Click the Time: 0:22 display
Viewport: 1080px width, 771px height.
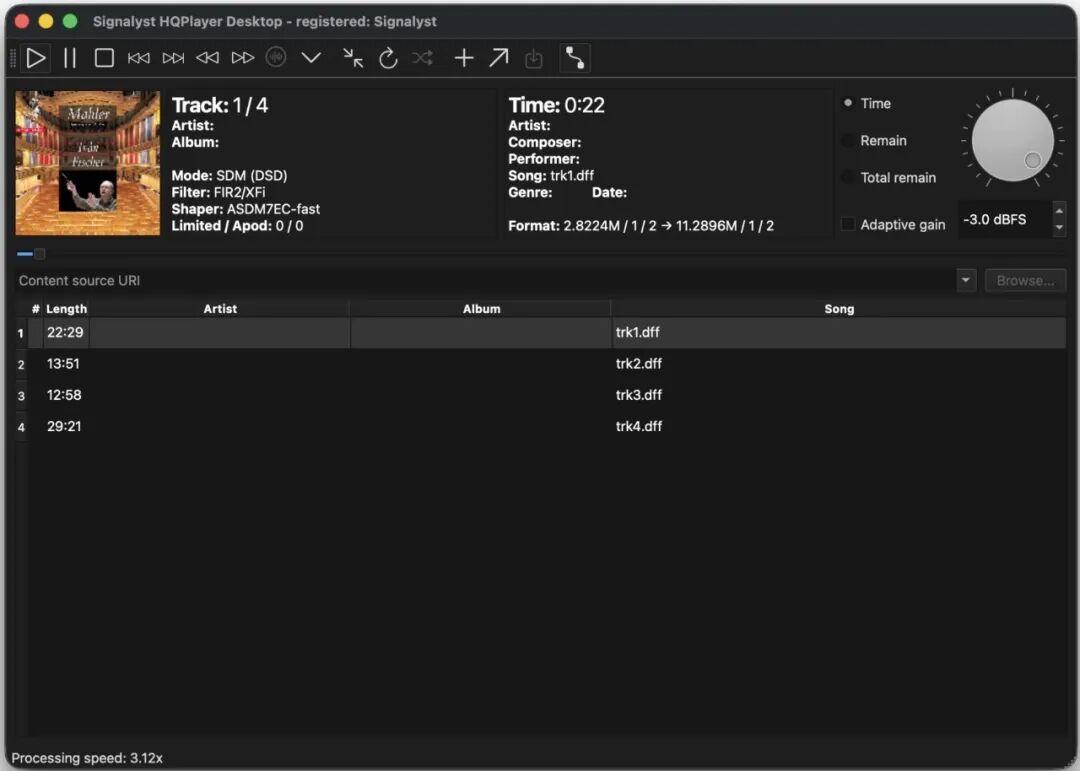click(557, 105)
